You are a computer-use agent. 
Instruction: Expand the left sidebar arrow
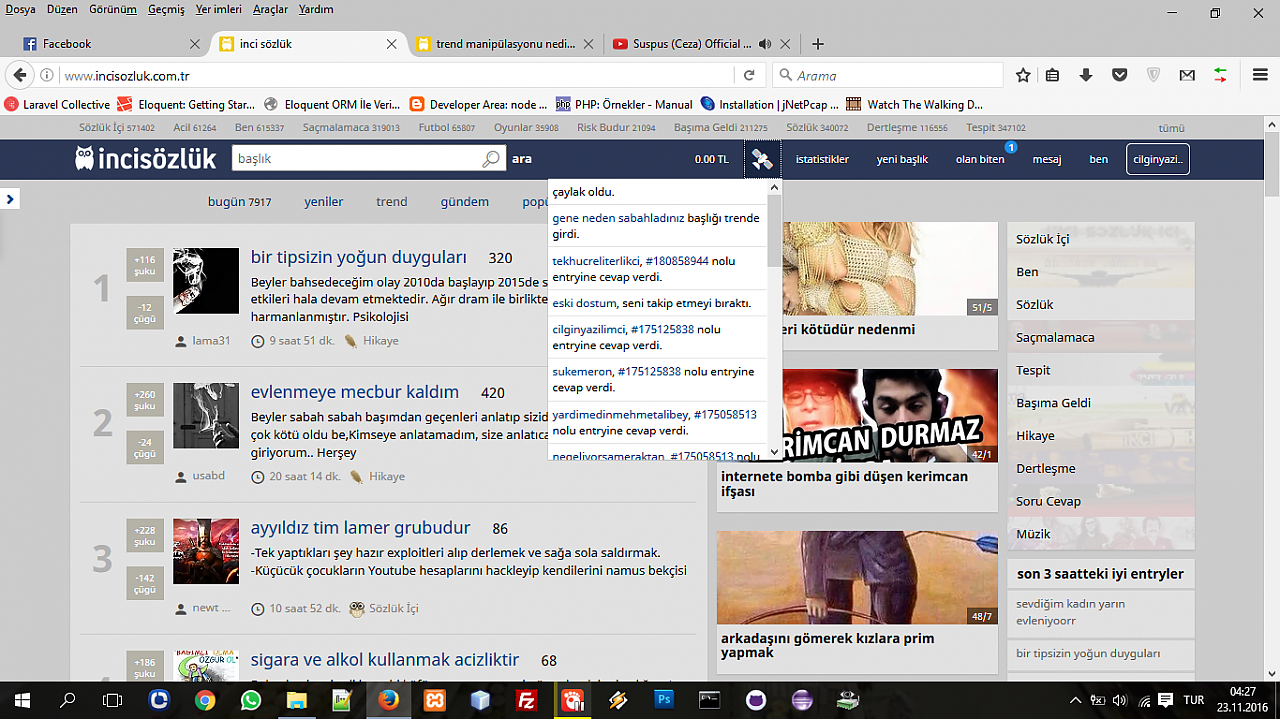[10, 199]
